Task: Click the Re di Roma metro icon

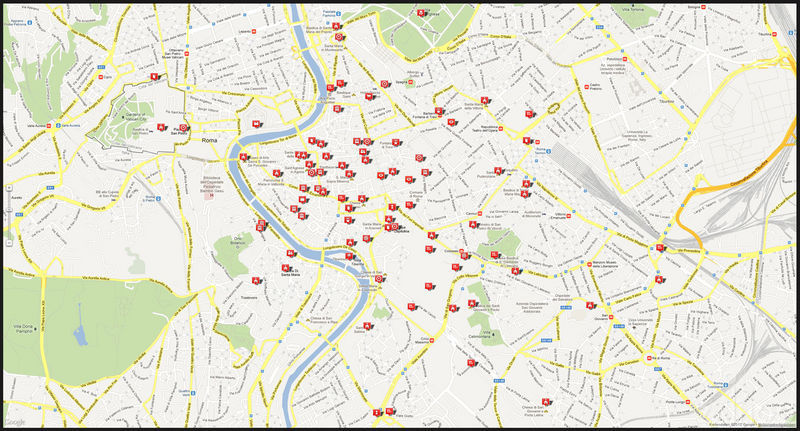Action: 649,358
